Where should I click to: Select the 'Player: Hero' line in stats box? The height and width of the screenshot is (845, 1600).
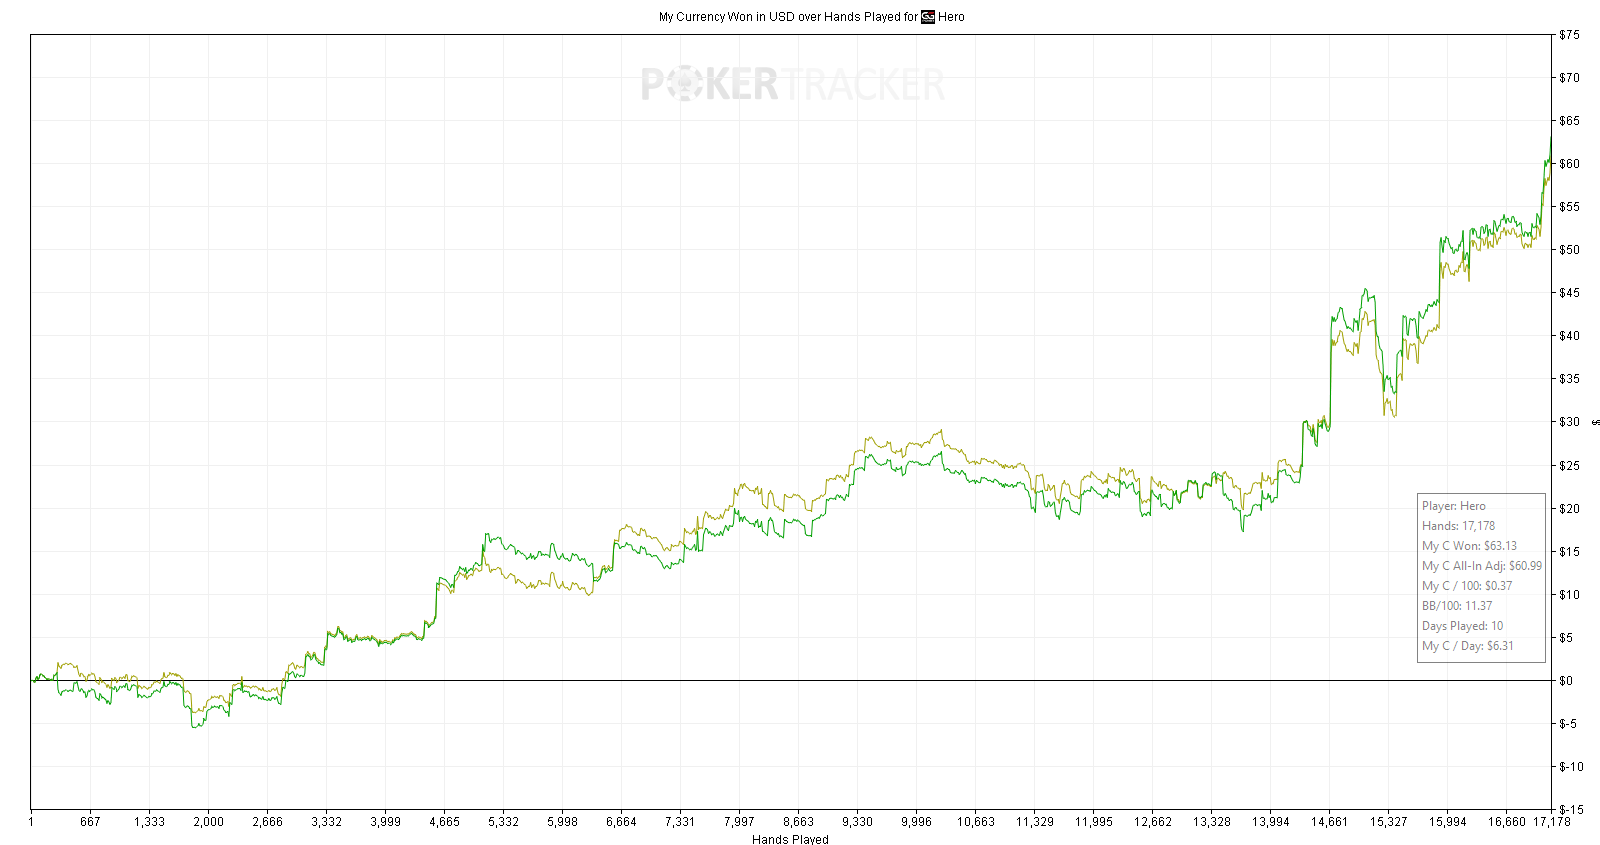point(1454,506)
